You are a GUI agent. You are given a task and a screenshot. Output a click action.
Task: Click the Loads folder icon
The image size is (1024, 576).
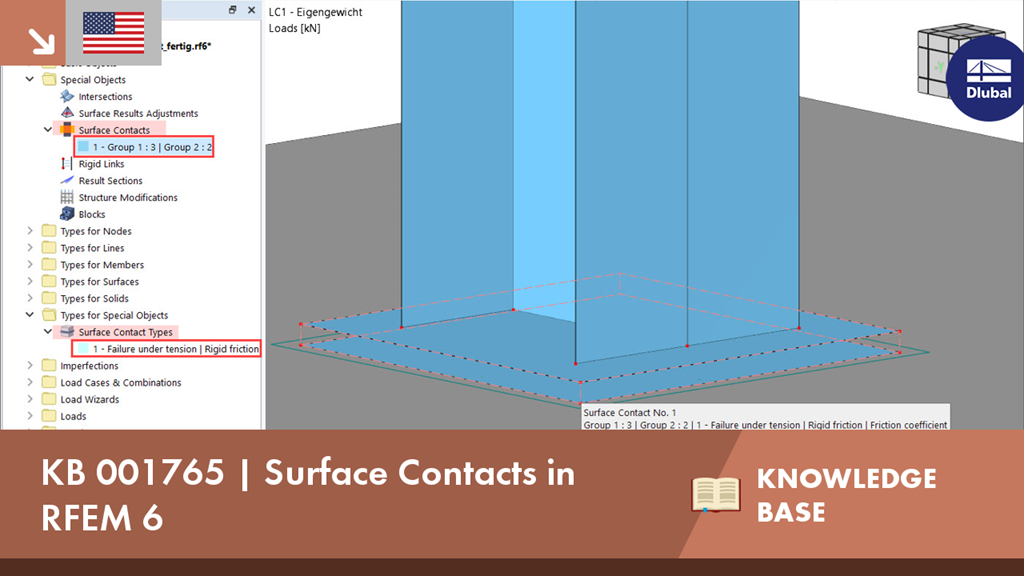tap(49, 416)
